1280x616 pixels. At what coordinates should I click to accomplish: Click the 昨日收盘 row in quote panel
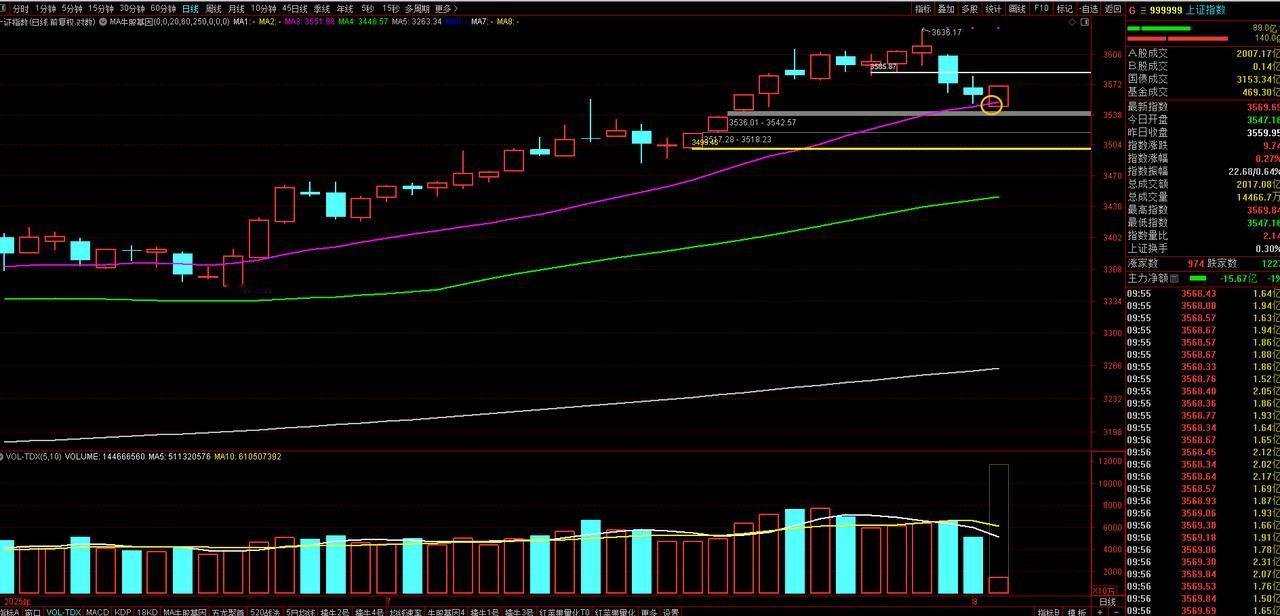pyautogui.click(x=1203, y=132)
